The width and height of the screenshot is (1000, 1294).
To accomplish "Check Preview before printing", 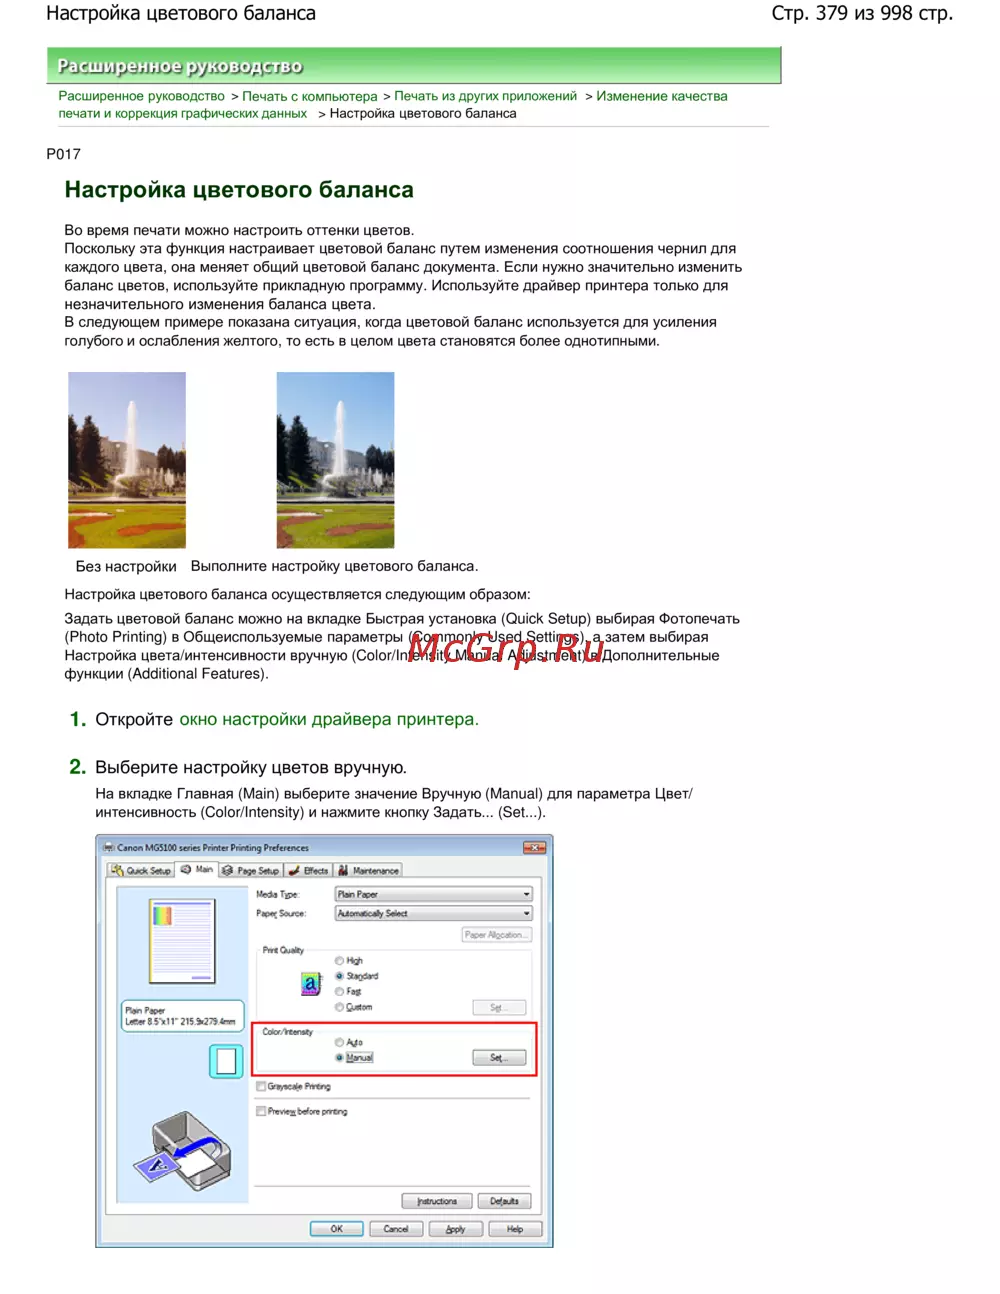I will tap(261, 1111).
